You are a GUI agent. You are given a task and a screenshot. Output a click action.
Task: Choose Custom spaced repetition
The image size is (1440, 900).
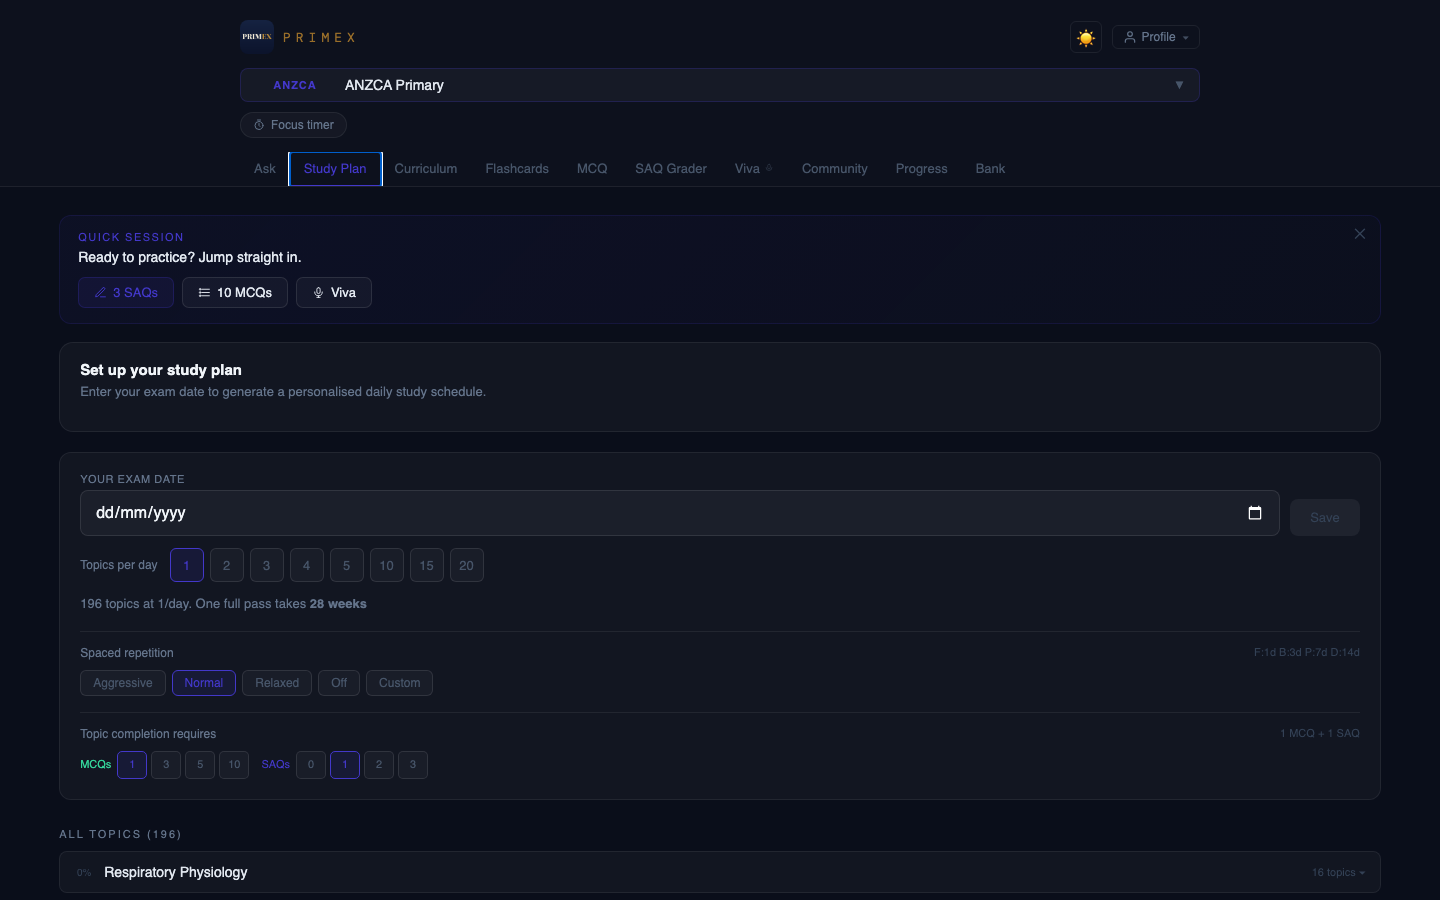click(x=399, y=683)
